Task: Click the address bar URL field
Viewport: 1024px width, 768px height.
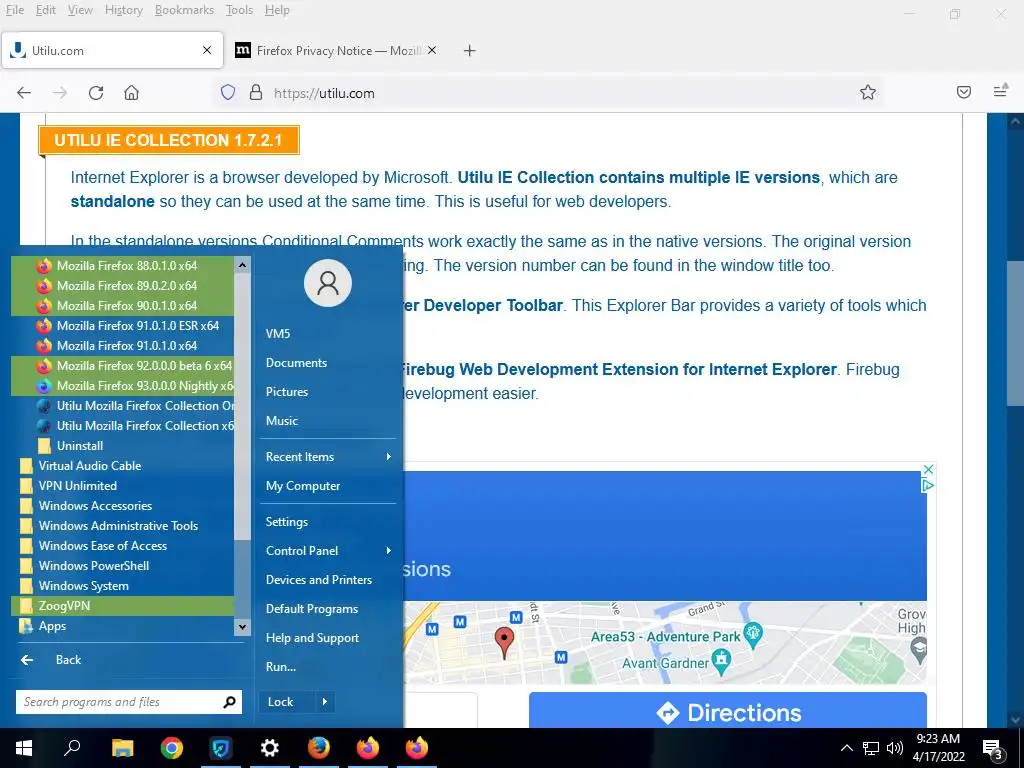Action: pos(549,93)
